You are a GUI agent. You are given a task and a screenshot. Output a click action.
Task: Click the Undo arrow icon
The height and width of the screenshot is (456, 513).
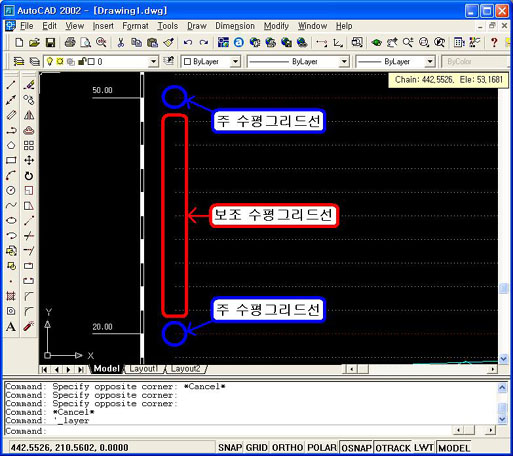(188, 42)
